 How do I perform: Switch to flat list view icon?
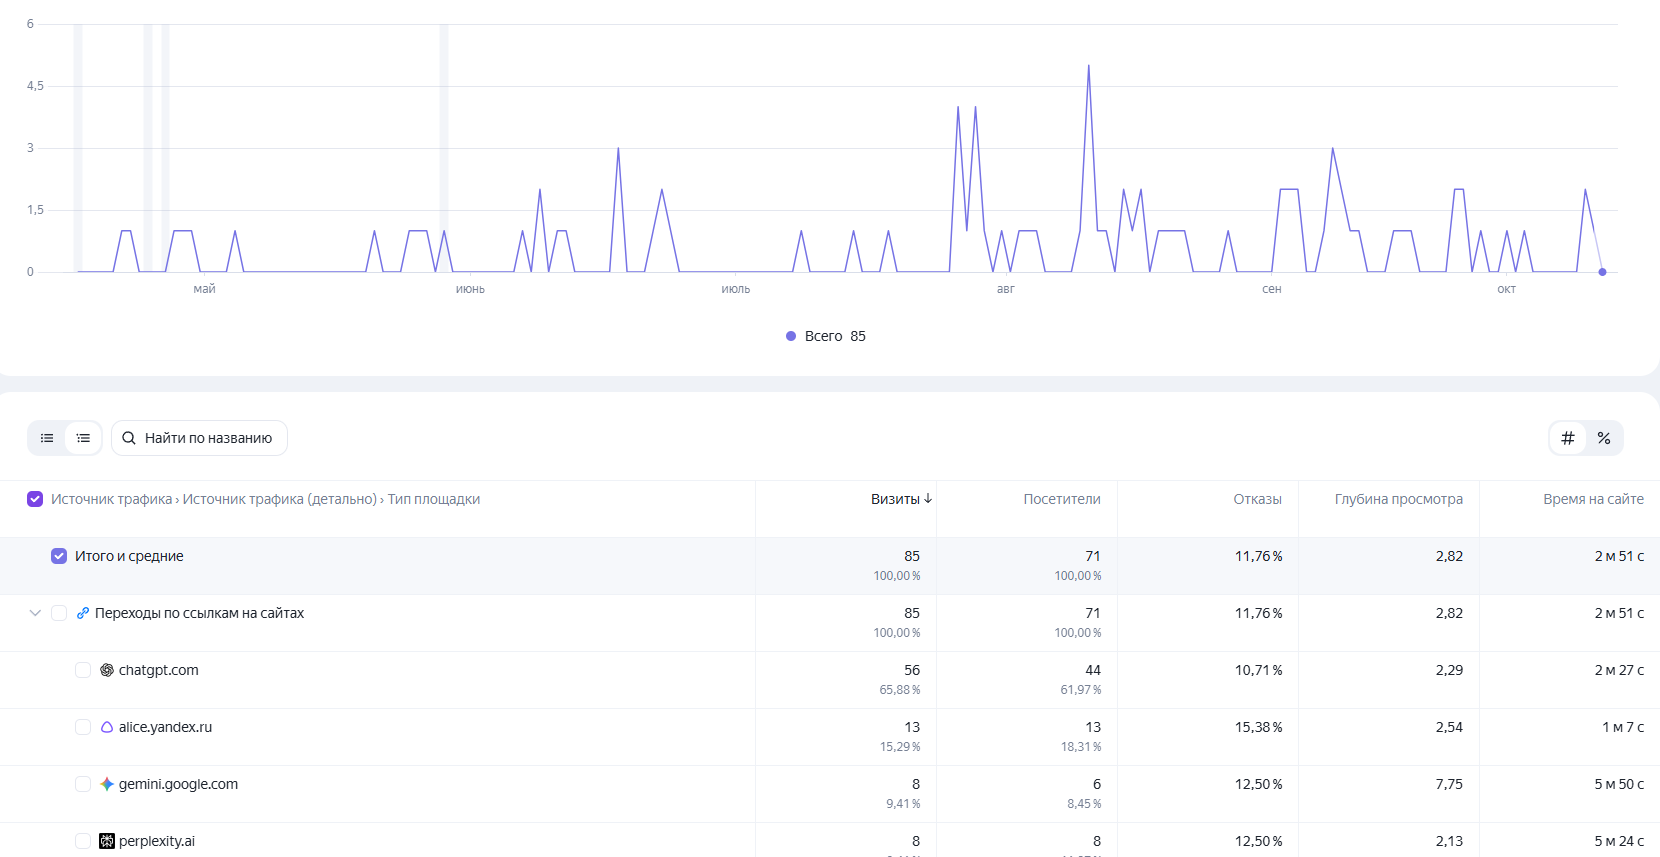[x=47, y=438]
